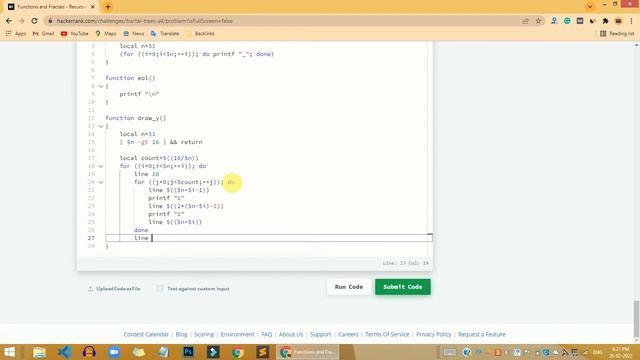The width and height of the screenshot is (640, 360).
Task: Click the 'function draw_y()' code line
Action: [x=136, y=118]
